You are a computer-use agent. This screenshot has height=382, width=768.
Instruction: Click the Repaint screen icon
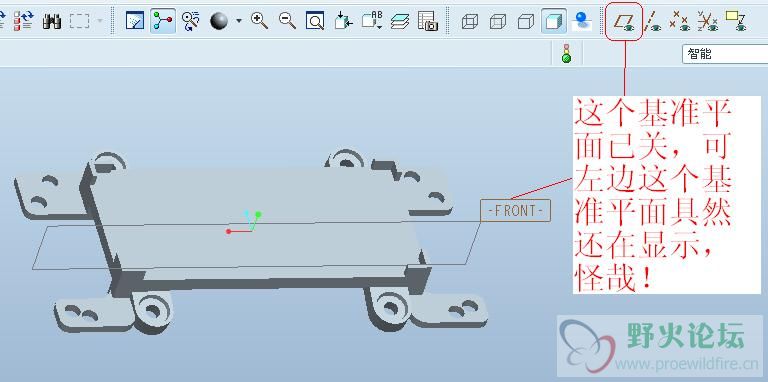pyautogui.click(x=135, y=21)
